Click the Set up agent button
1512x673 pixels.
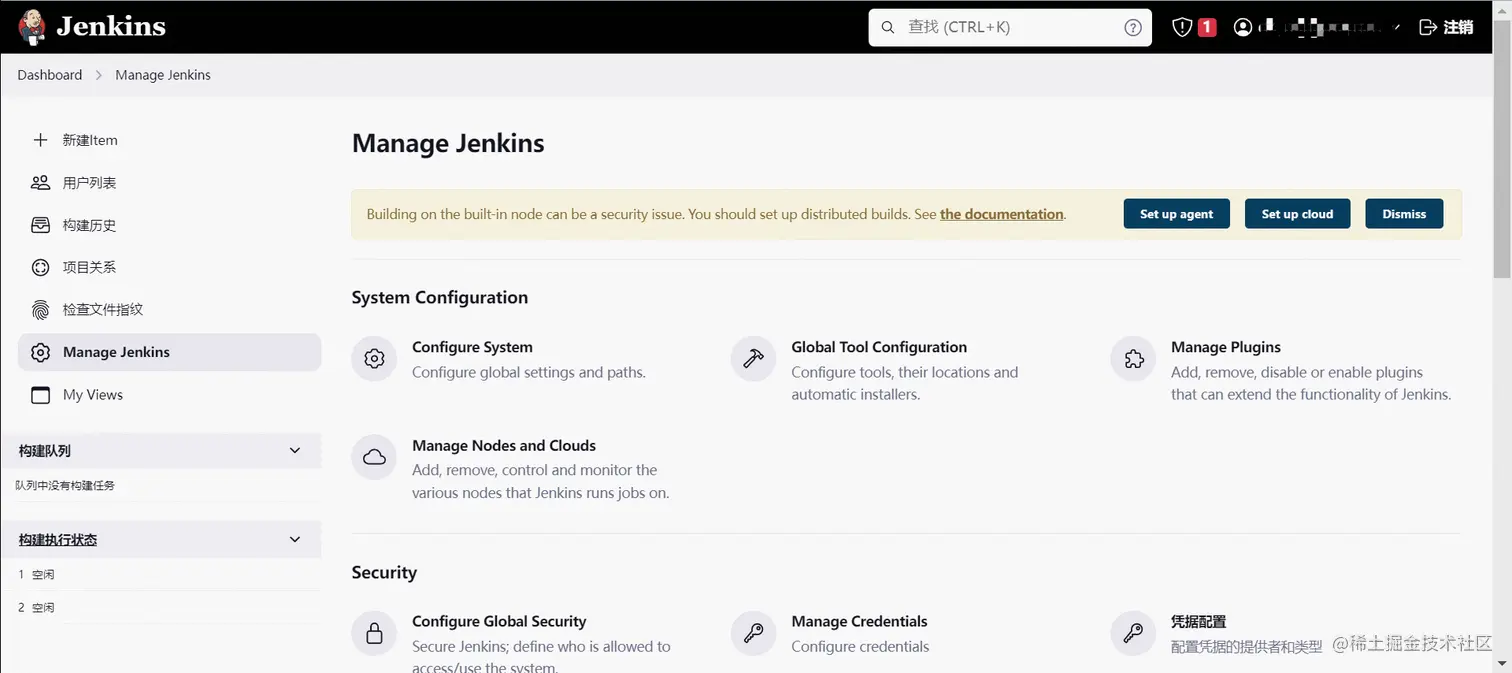click(x=1177, y=214)
